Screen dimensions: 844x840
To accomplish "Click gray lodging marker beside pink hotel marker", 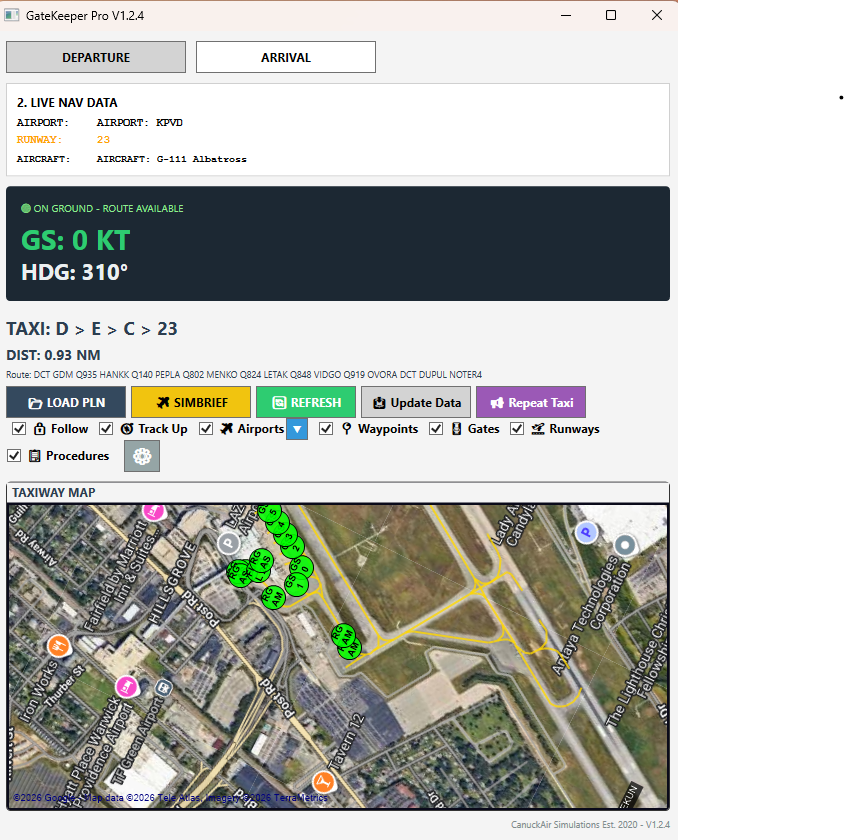I will [163, 688].
